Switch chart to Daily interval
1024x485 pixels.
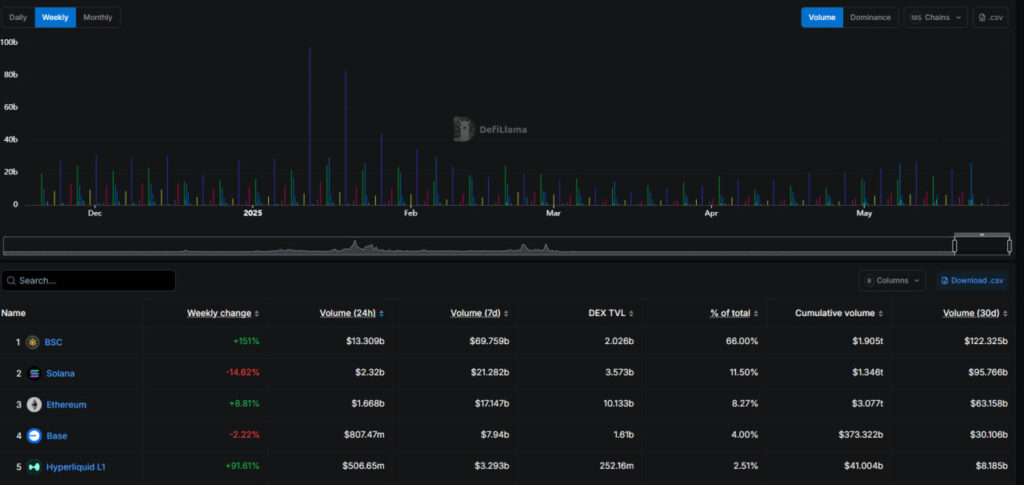pos(18,18)
